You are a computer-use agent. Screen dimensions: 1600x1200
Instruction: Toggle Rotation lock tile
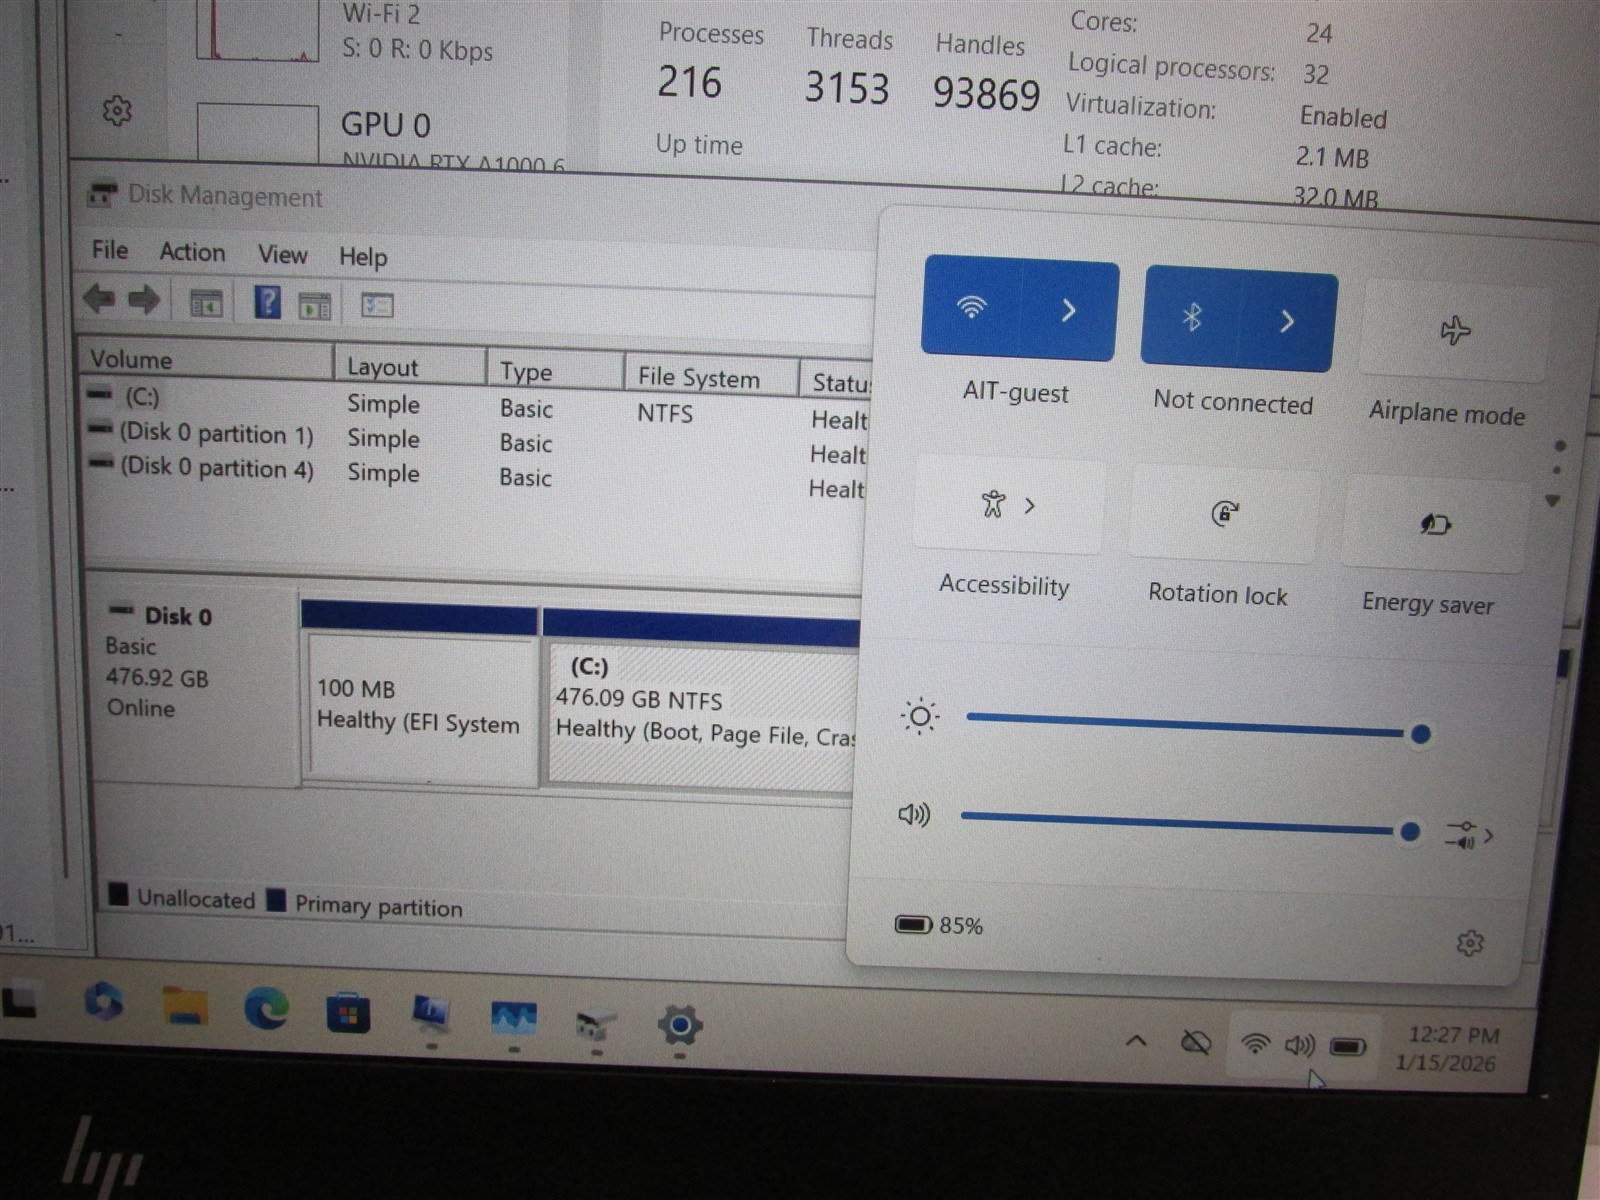point(1225,513)
